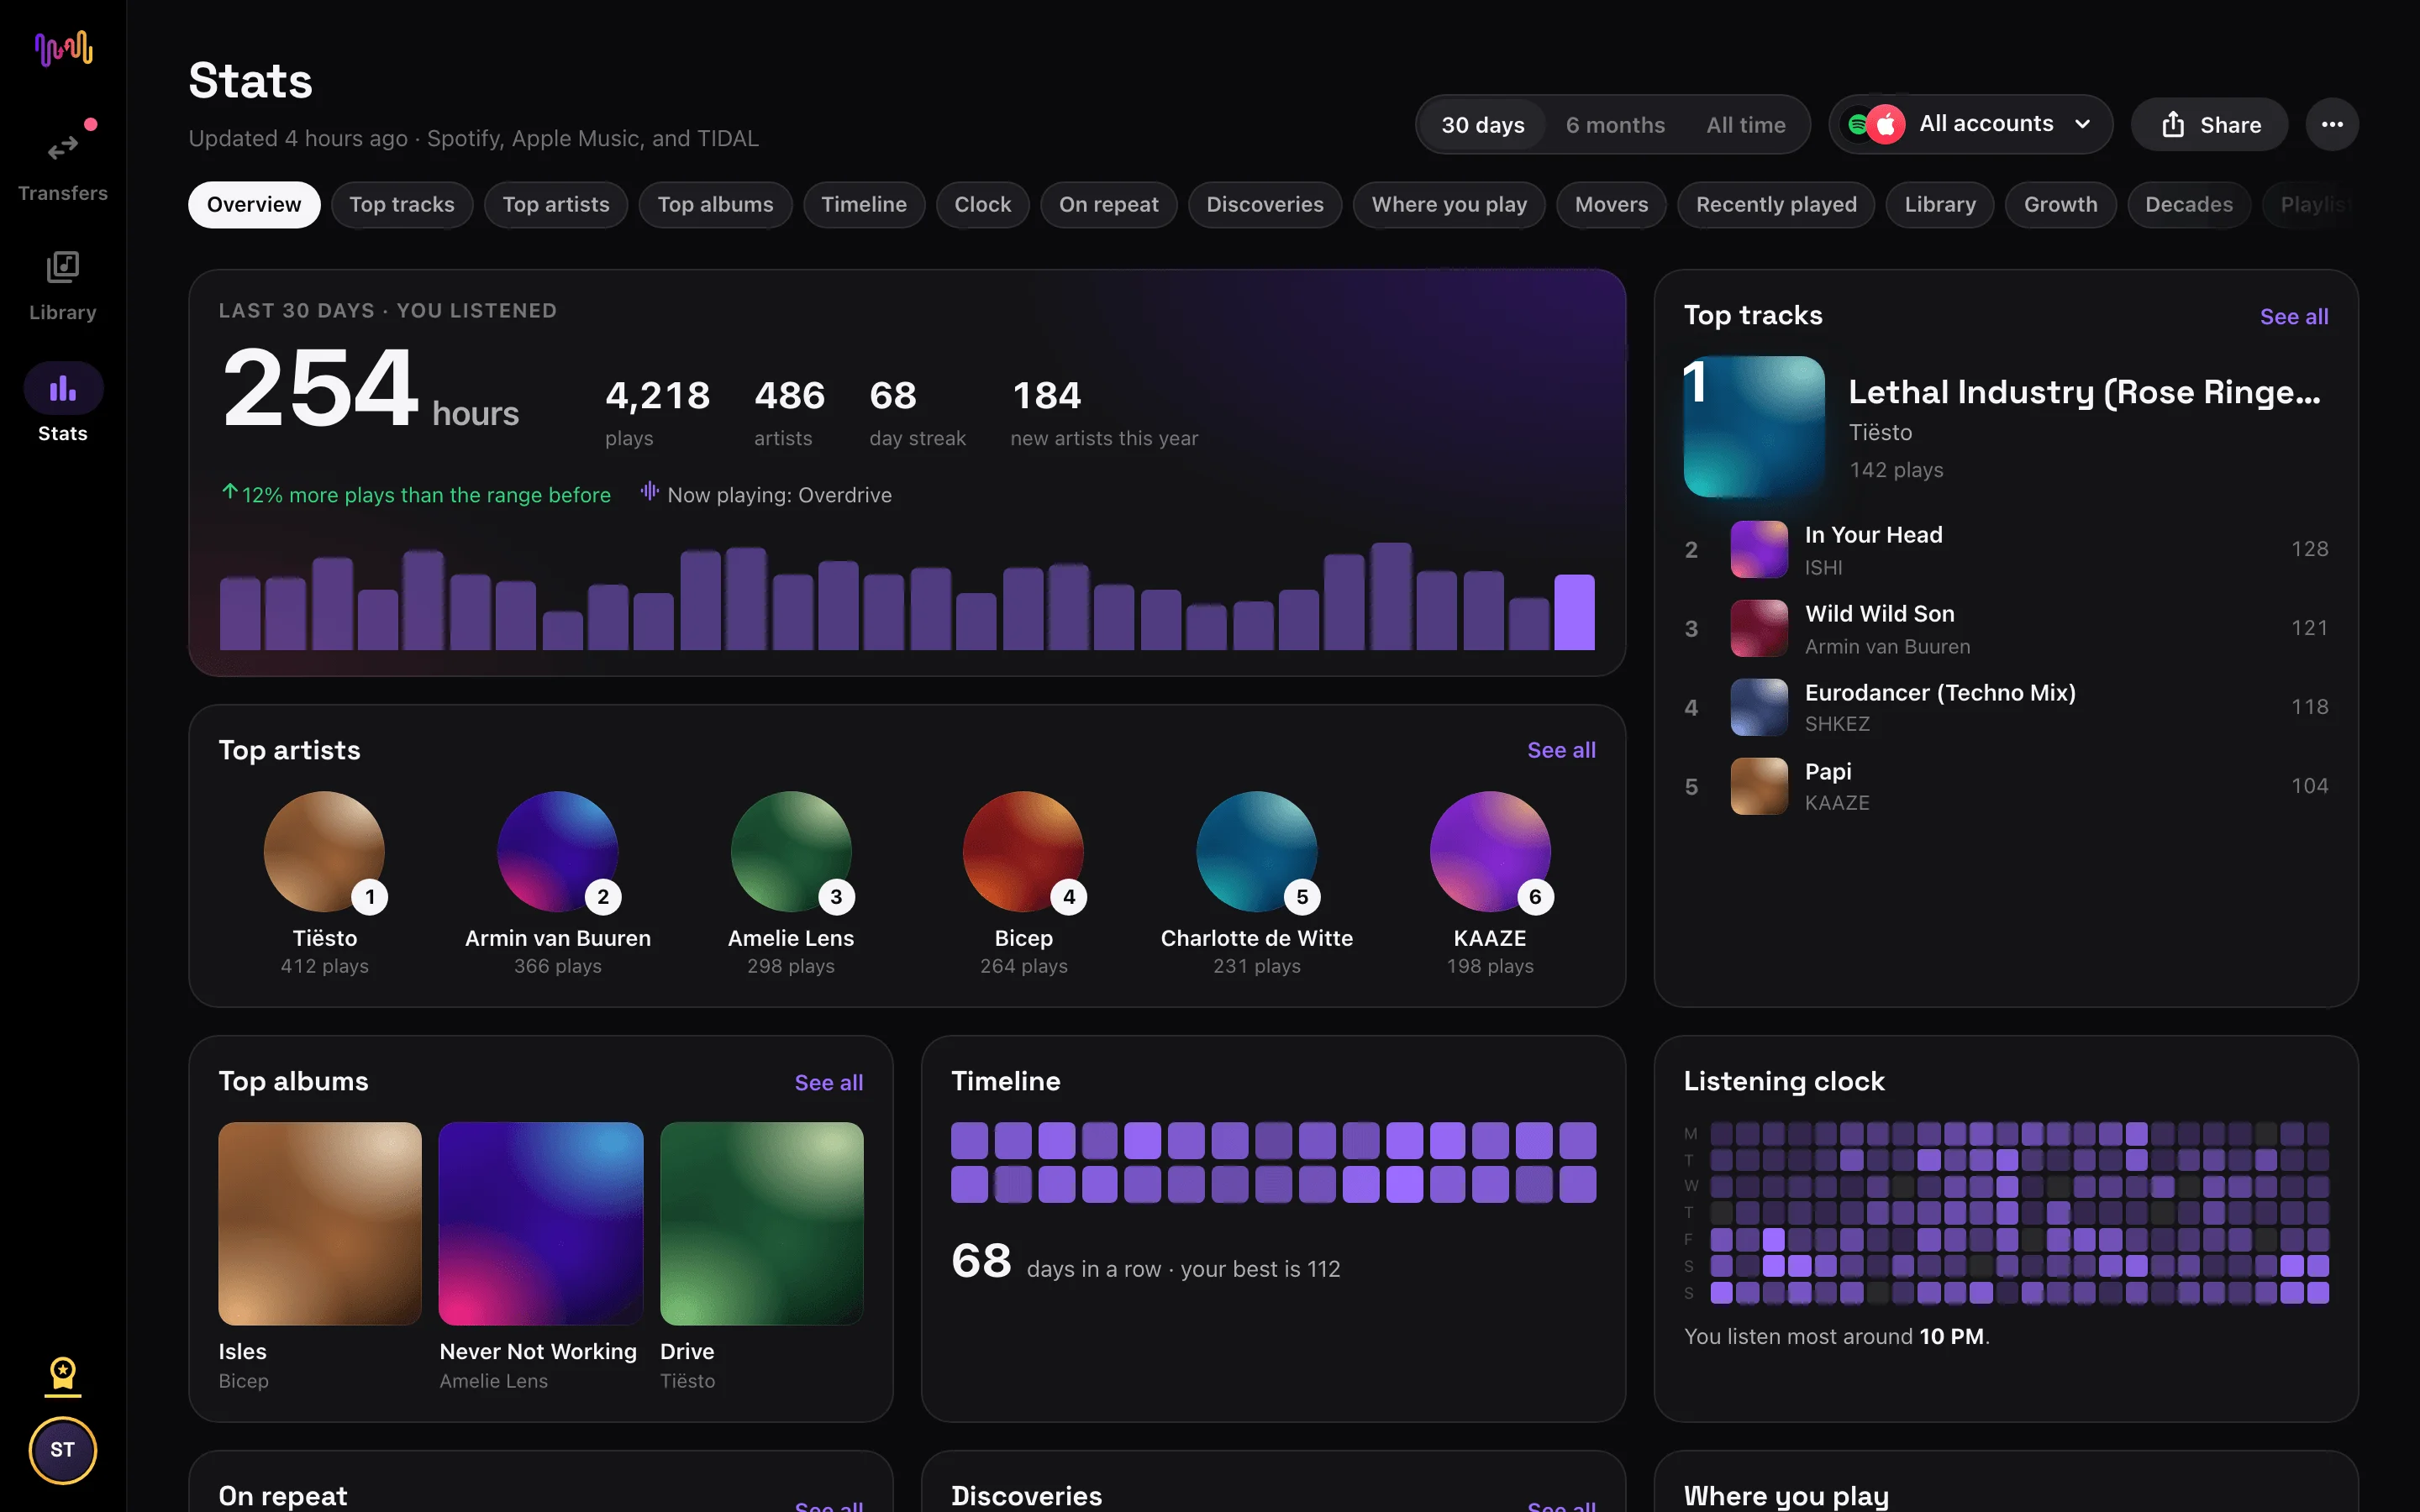This screenshot has height=1512, width=2420.
Task: Click the highlighted last bar in listening chart
Action: [1574, 612]
